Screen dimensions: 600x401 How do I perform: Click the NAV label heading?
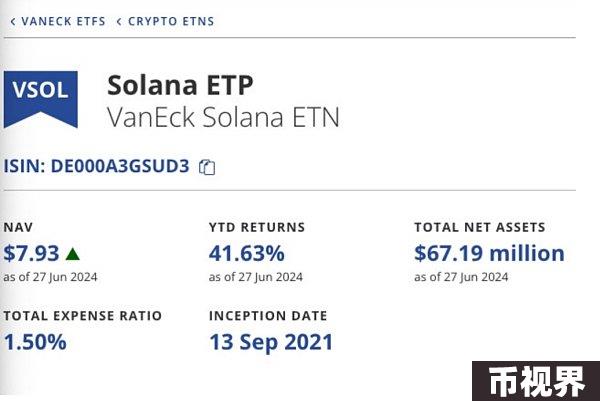[18, 227]
